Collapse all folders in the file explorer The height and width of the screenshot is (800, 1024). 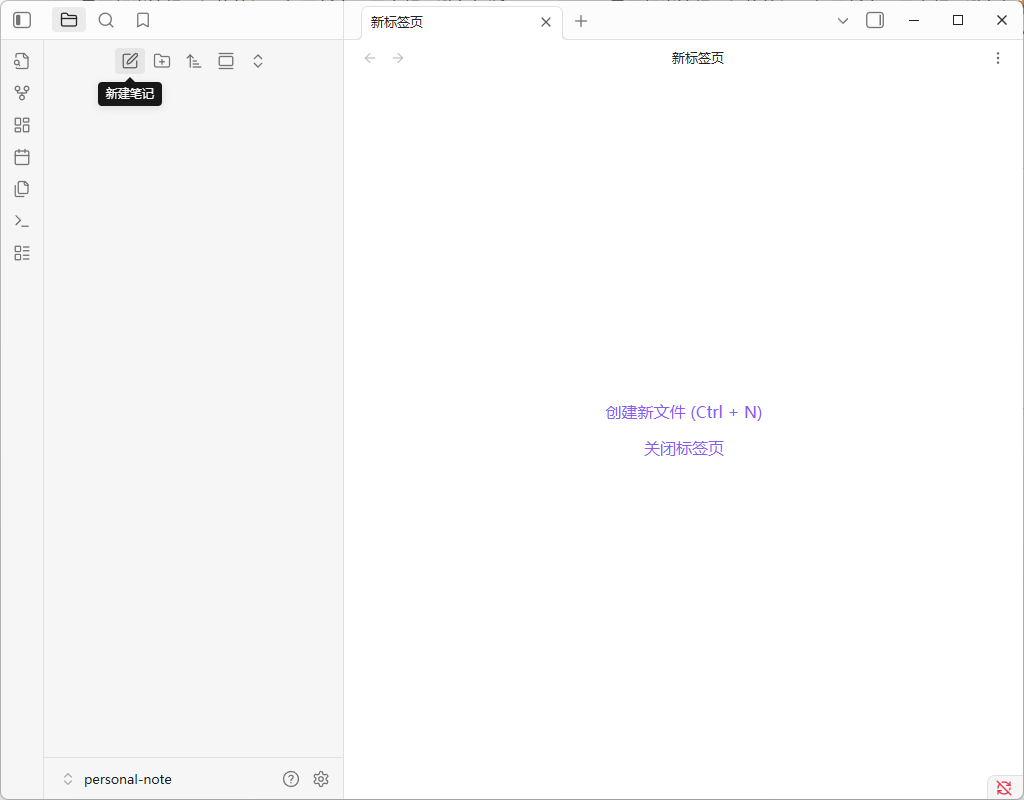(258, 61)
